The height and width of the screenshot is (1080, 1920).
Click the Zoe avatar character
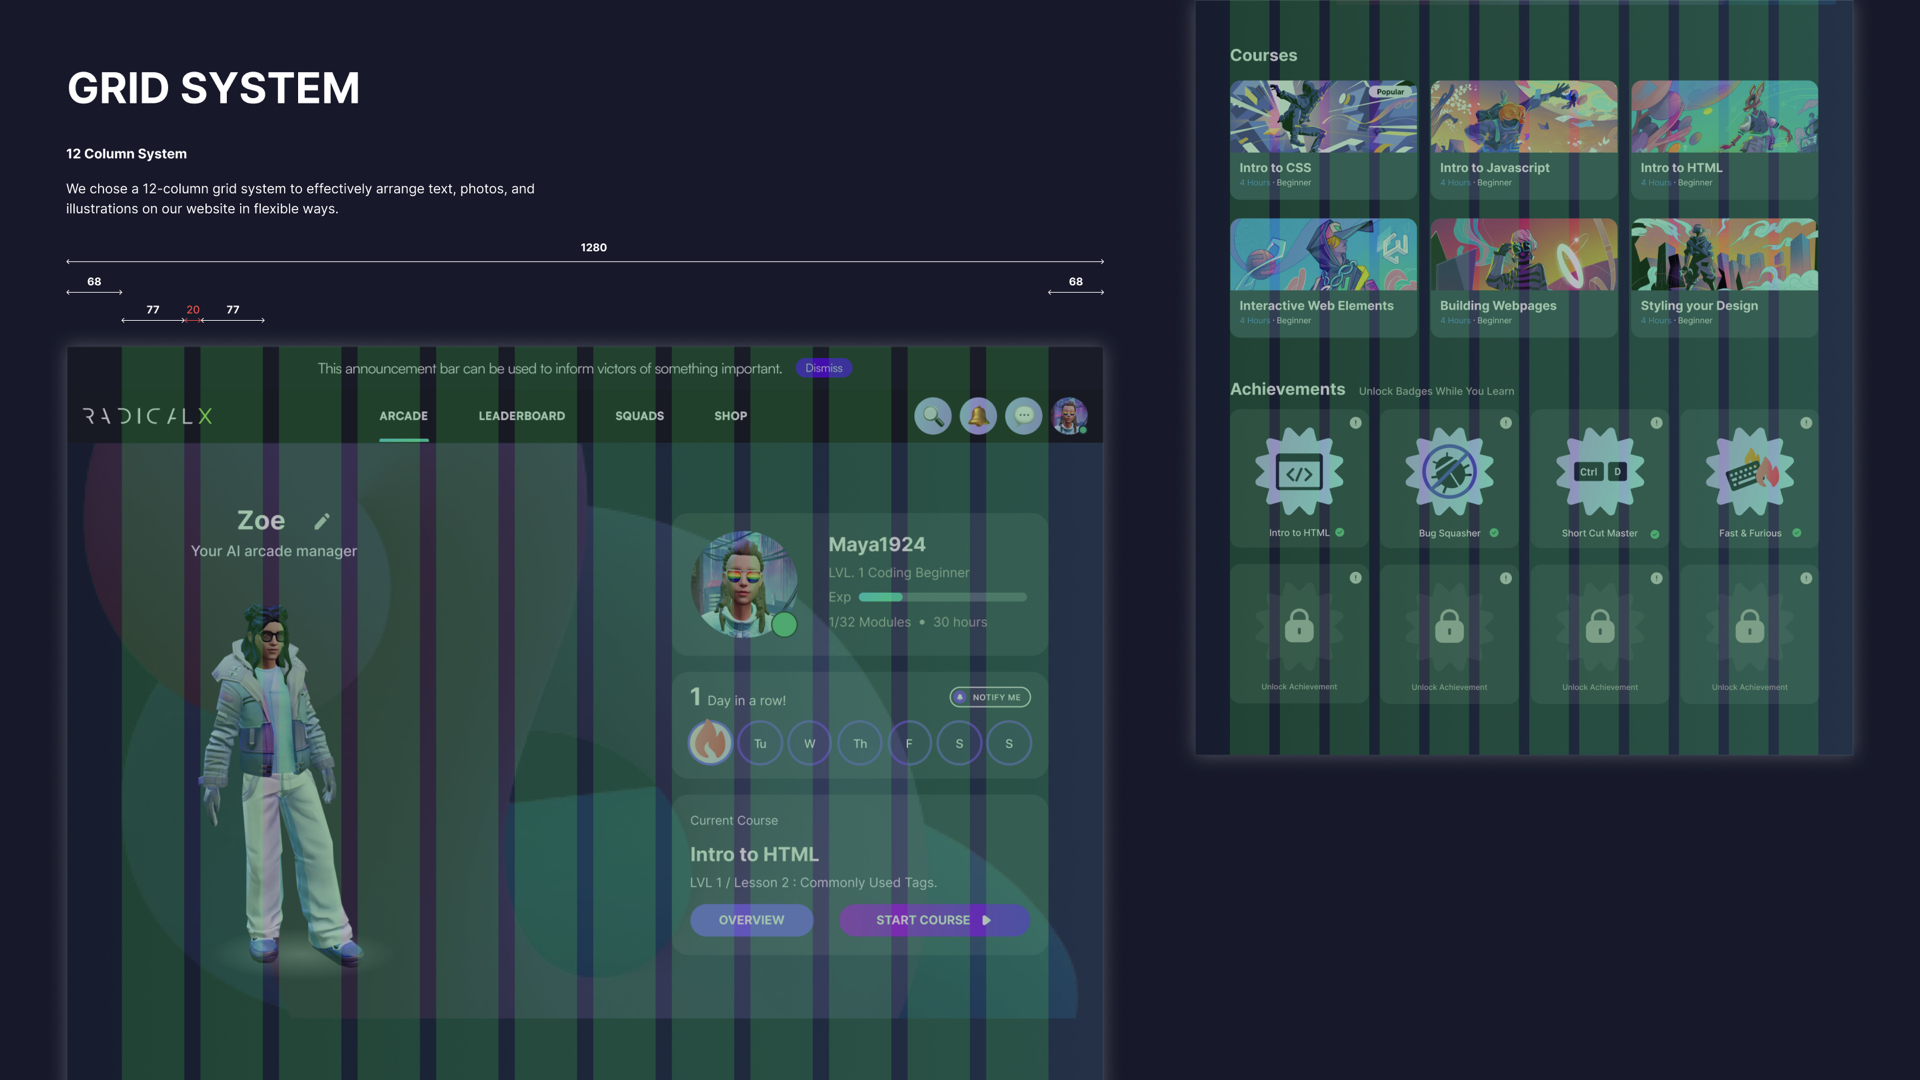[x=280, y=785]
